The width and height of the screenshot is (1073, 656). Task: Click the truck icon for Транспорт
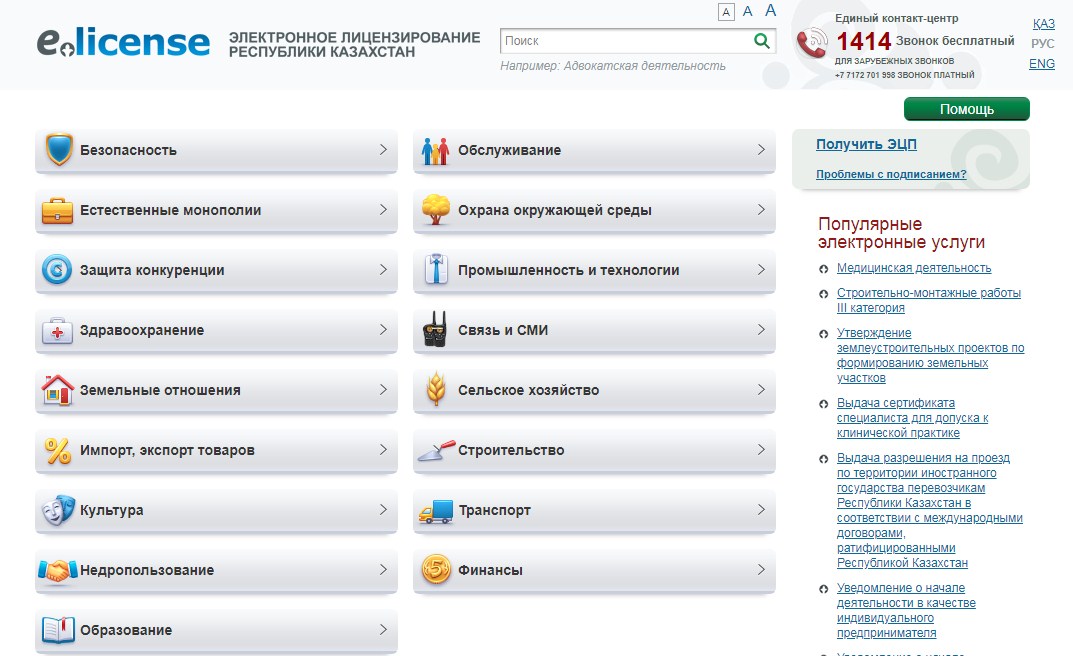point(435,511)
